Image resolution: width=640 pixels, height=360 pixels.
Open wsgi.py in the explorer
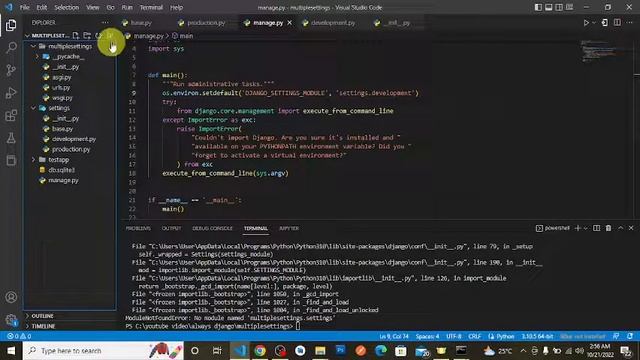click(x=61, y=98)
